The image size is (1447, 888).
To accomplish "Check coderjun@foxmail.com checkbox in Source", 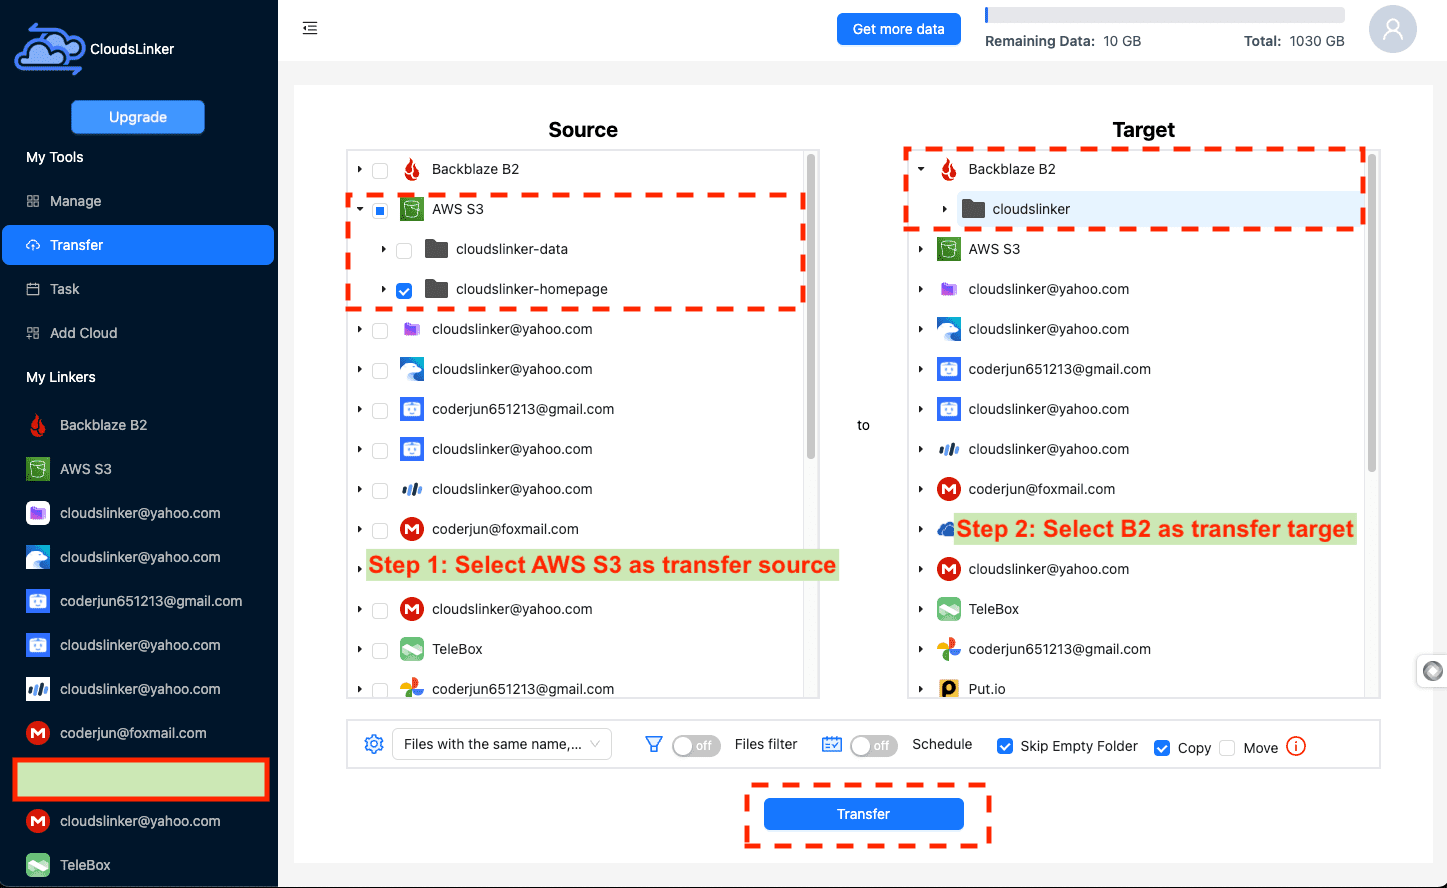I will 380,531.
